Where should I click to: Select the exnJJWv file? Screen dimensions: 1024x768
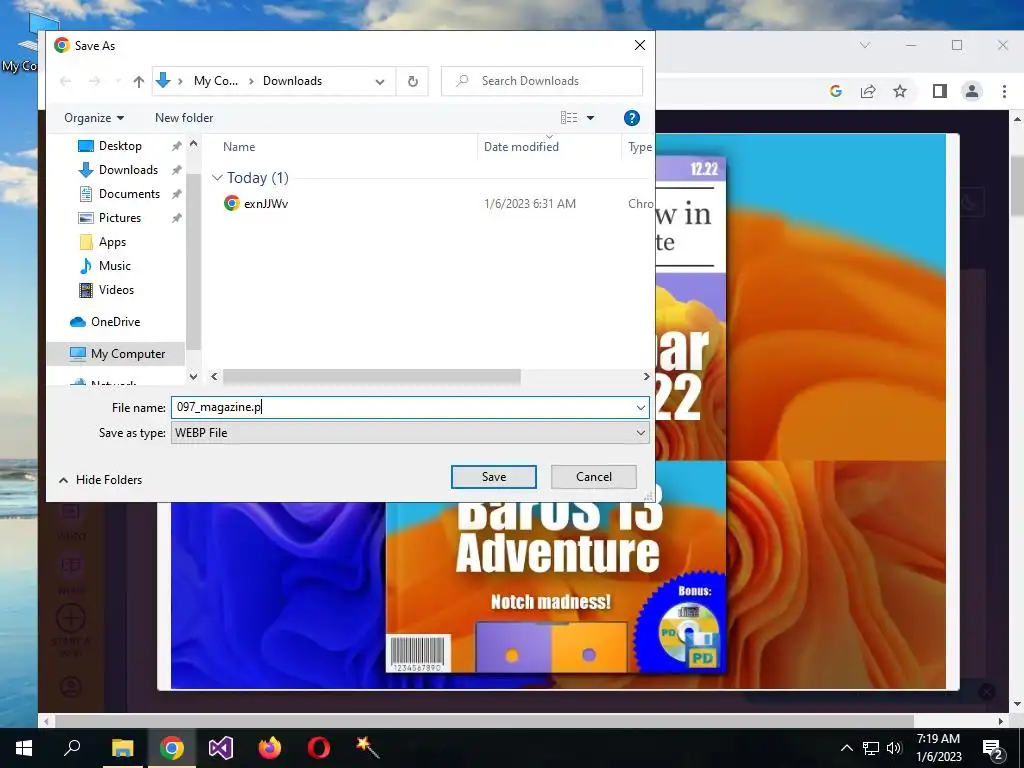(266, 204)
